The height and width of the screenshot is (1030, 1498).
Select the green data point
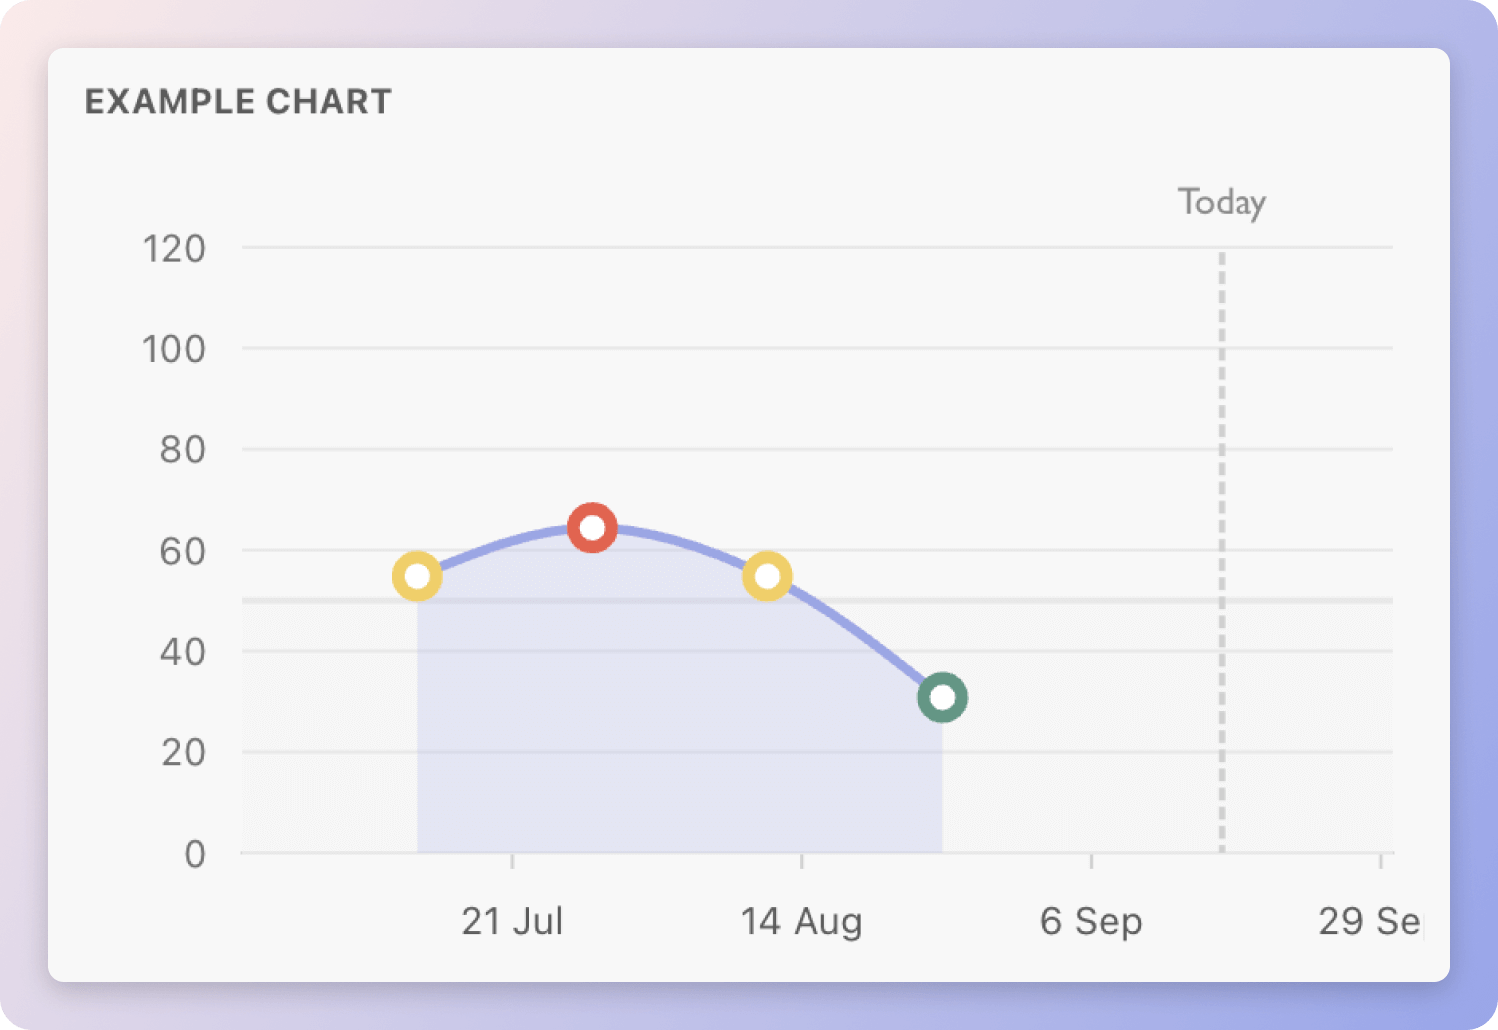click(942, 697)
